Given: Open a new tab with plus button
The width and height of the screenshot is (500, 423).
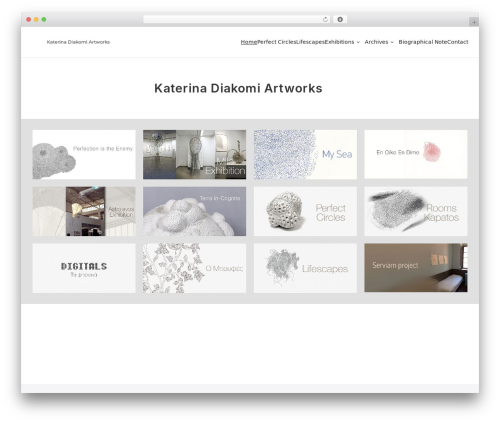Looking at the screenshot, I should pos(474,22).
